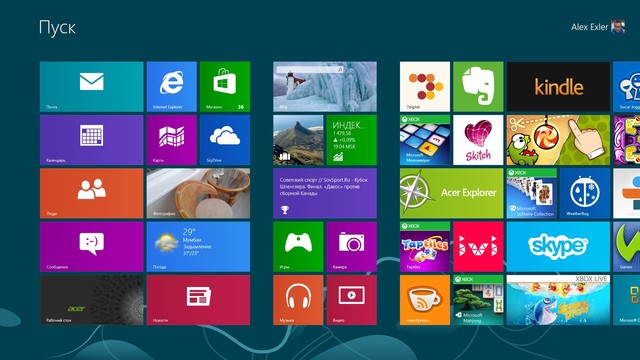The width and height of the screenshot is (640, 360).
Task: Open the Музыка headphones tile
Action: (x=298, y=300)
